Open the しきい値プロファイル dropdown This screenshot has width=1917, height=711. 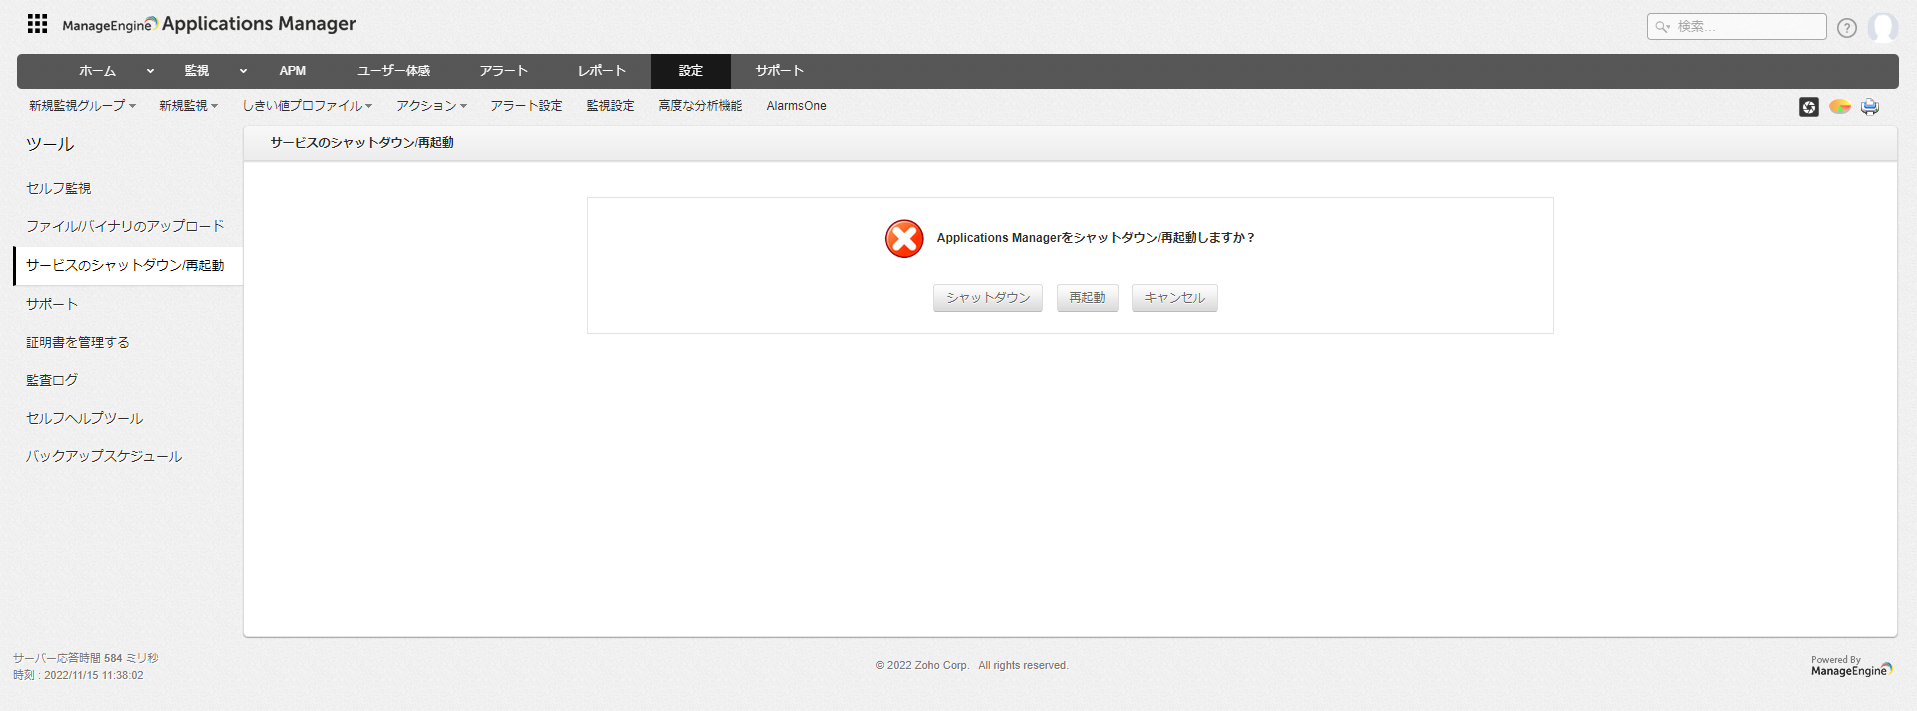[307, 106]
